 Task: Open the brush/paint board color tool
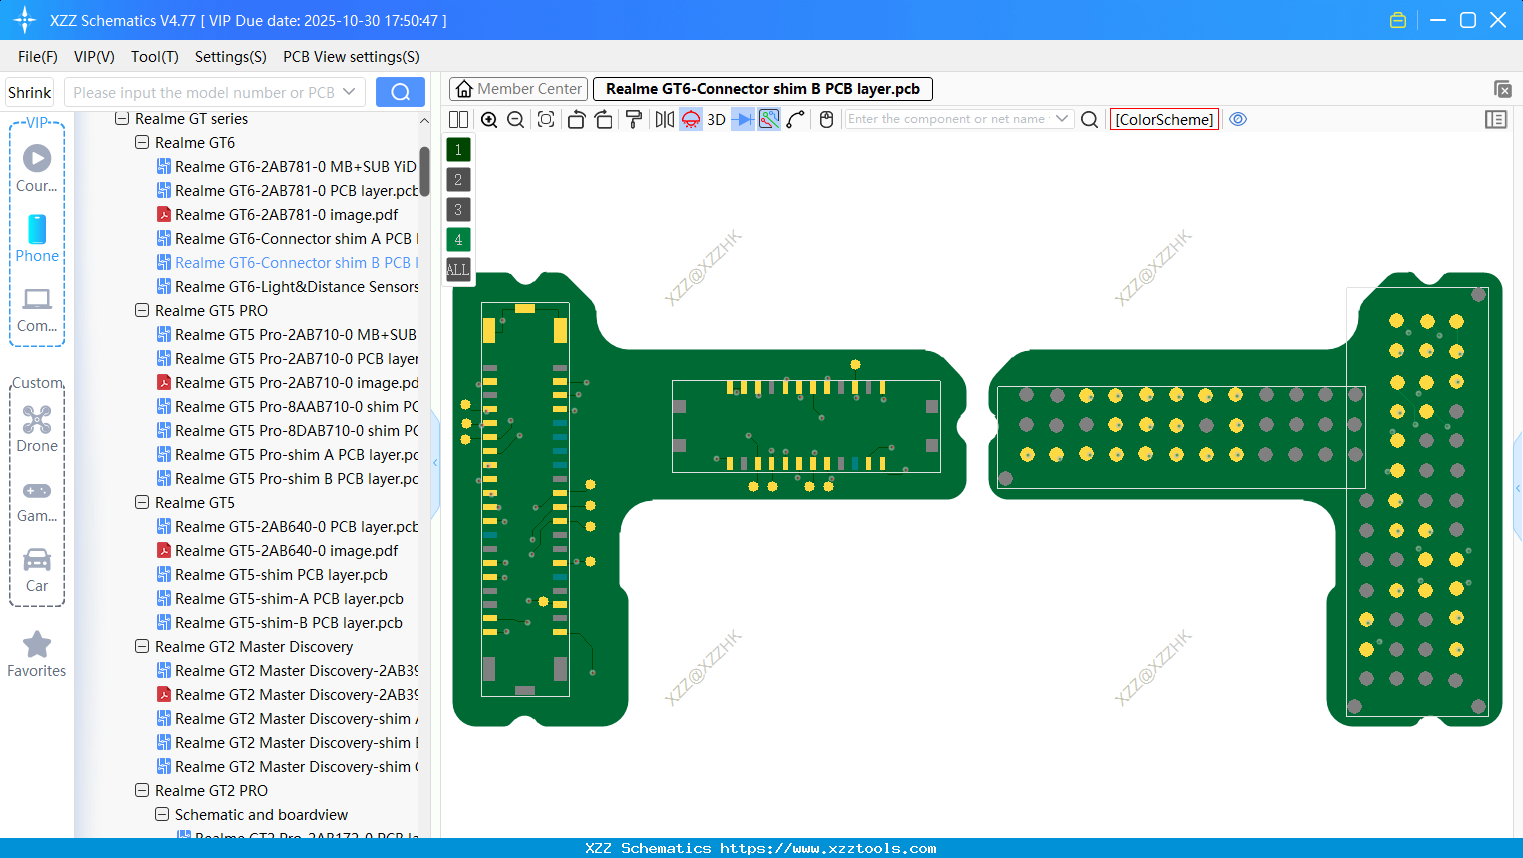tap(633, 119)
